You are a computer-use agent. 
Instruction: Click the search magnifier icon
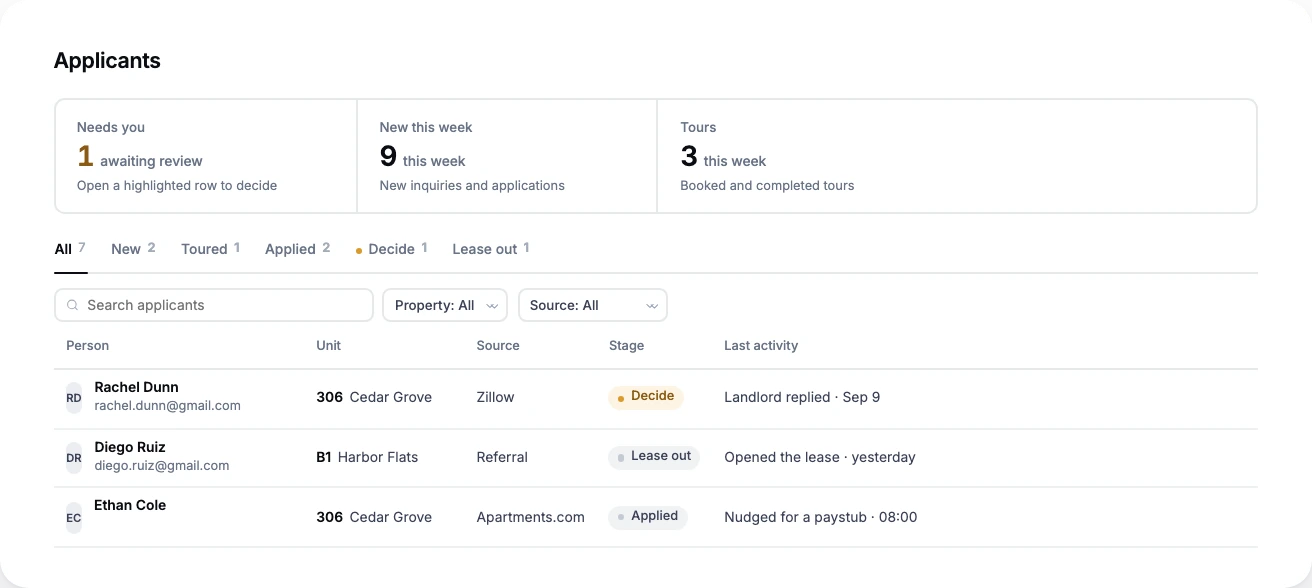coord(72,305)
